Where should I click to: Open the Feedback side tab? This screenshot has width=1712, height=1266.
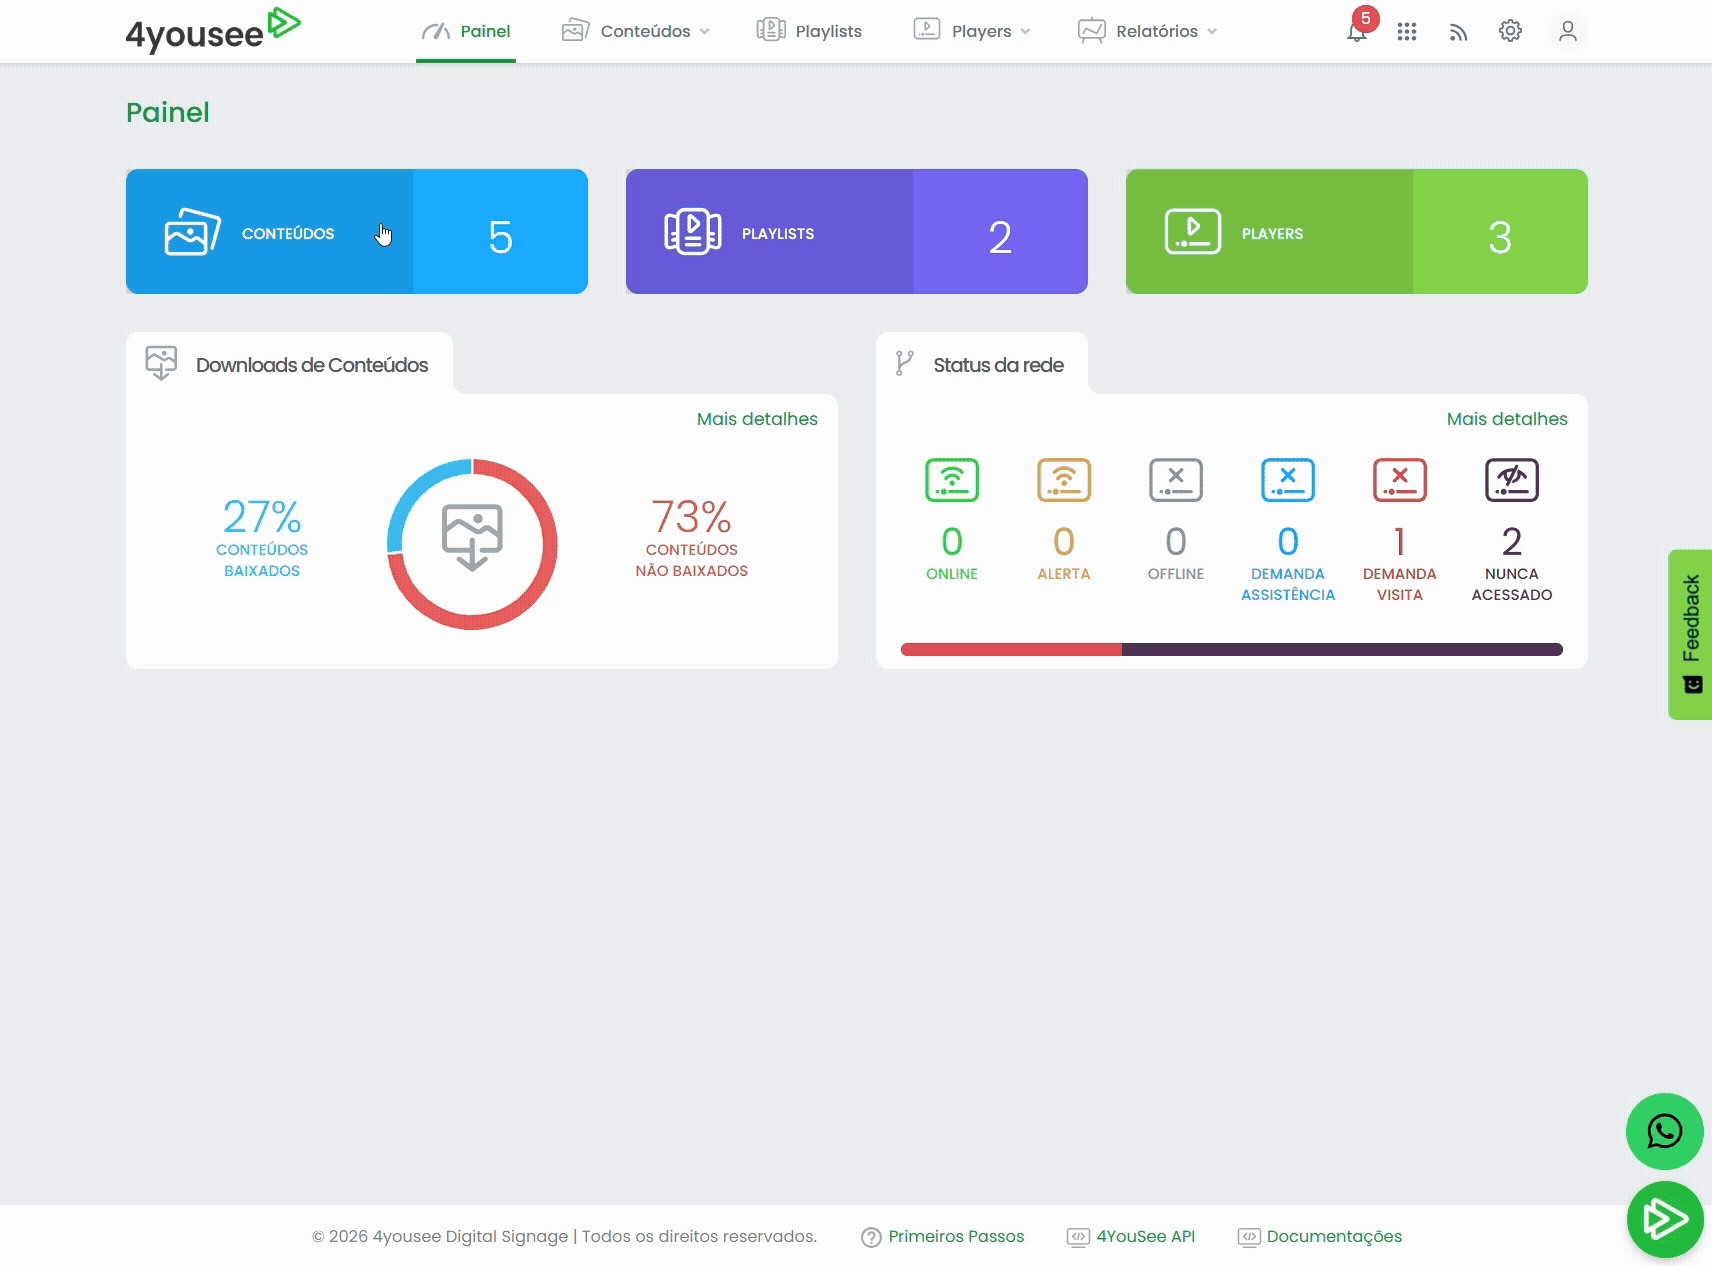1690,634
